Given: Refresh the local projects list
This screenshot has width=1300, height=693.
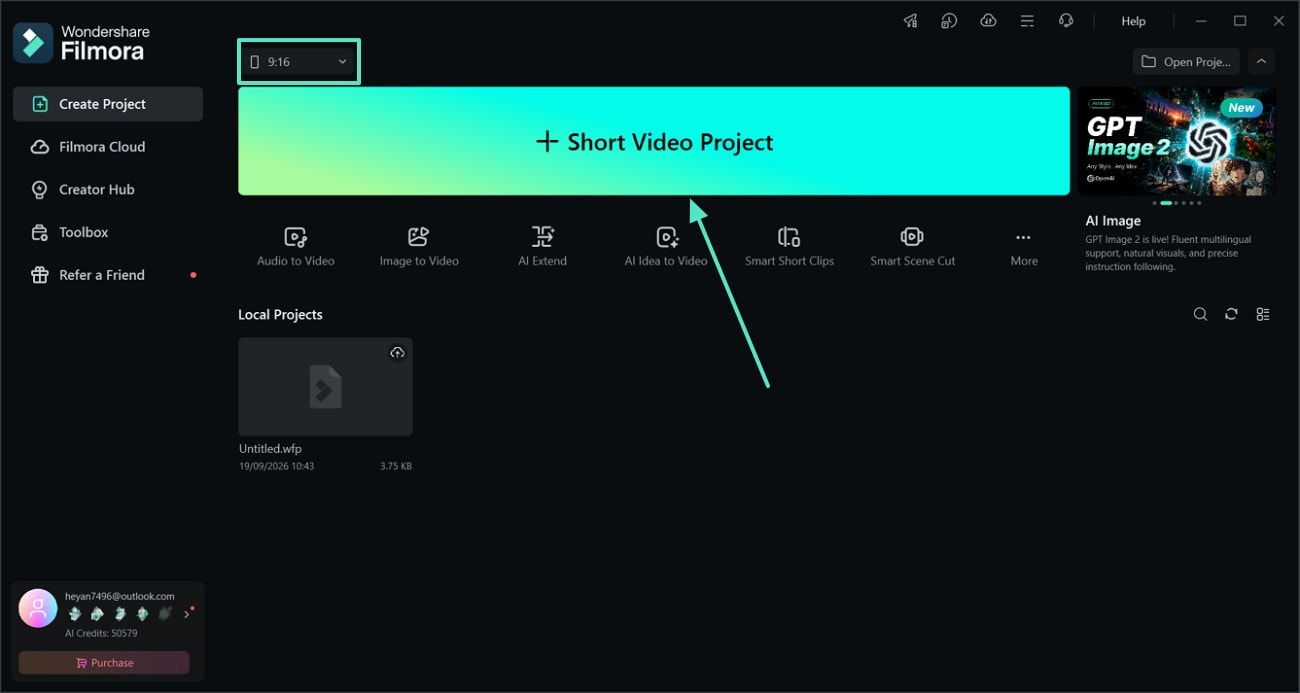Looking at the screenshot, I should click(x=1231, y=314).
